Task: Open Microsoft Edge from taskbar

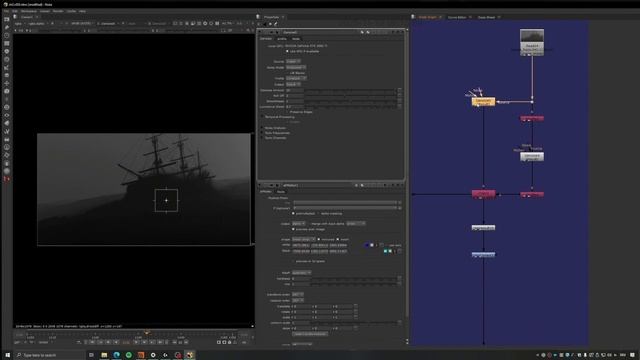Action: (x=116, y=355)
